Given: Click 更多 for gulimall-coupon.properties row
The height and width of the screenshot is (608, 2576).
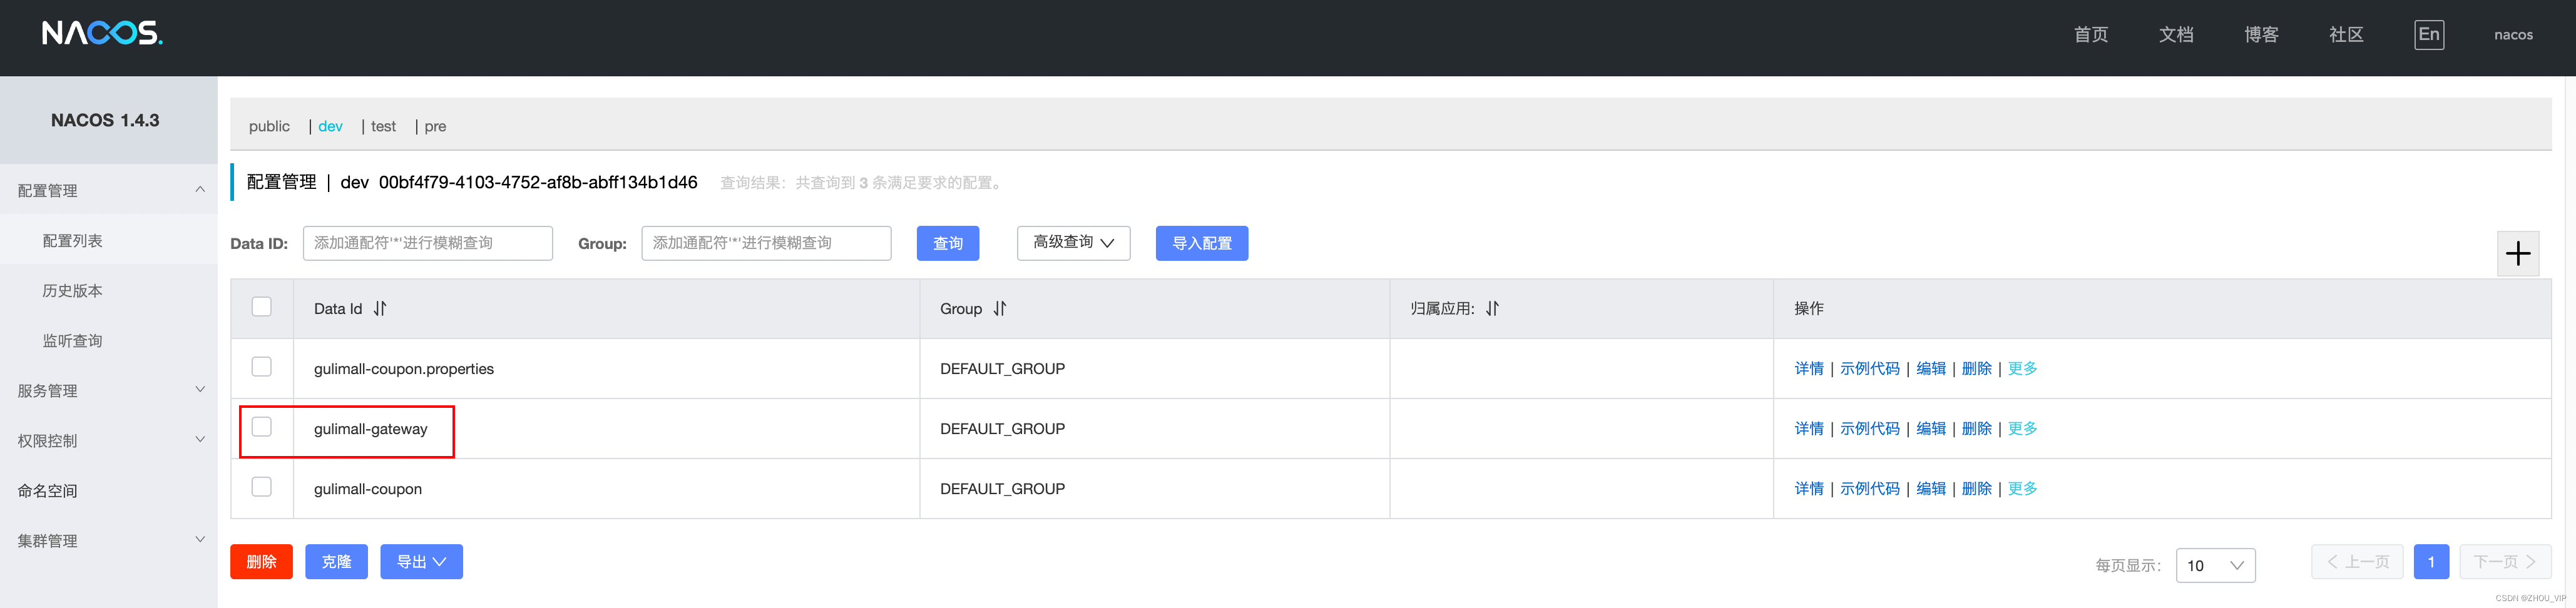Looking at the screenshot, I should (2022, 368).
